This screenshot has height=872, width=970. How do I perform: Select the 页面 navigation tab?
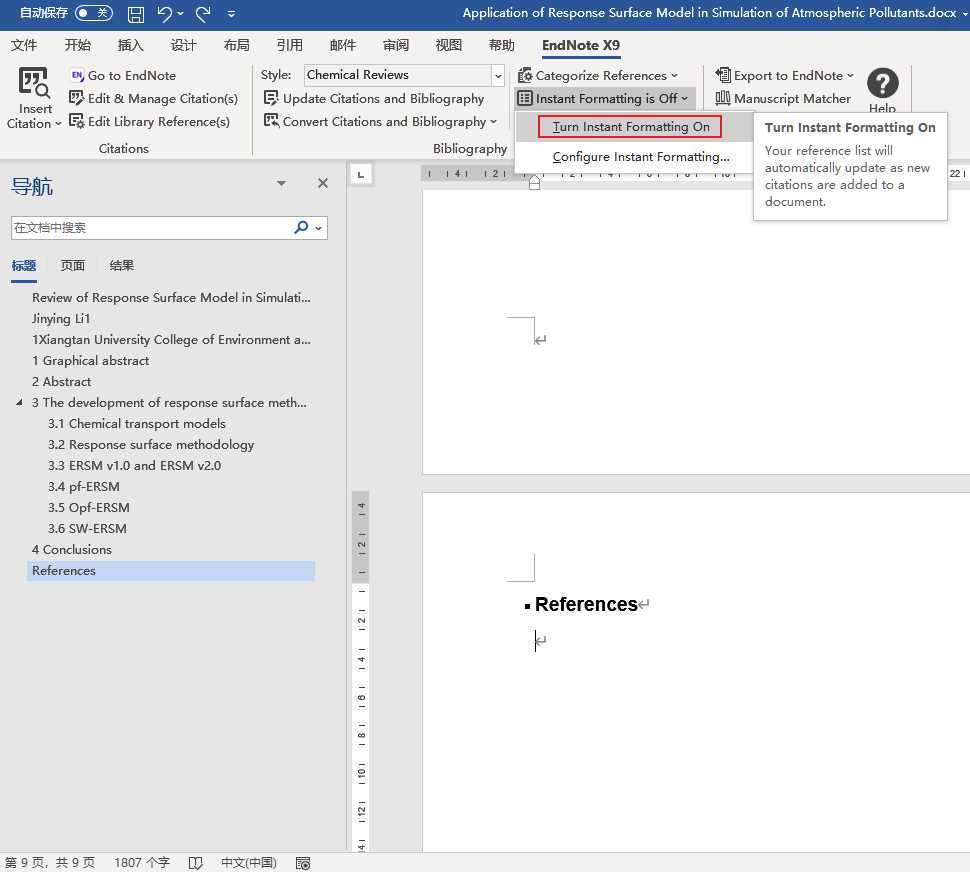point(72,266)
